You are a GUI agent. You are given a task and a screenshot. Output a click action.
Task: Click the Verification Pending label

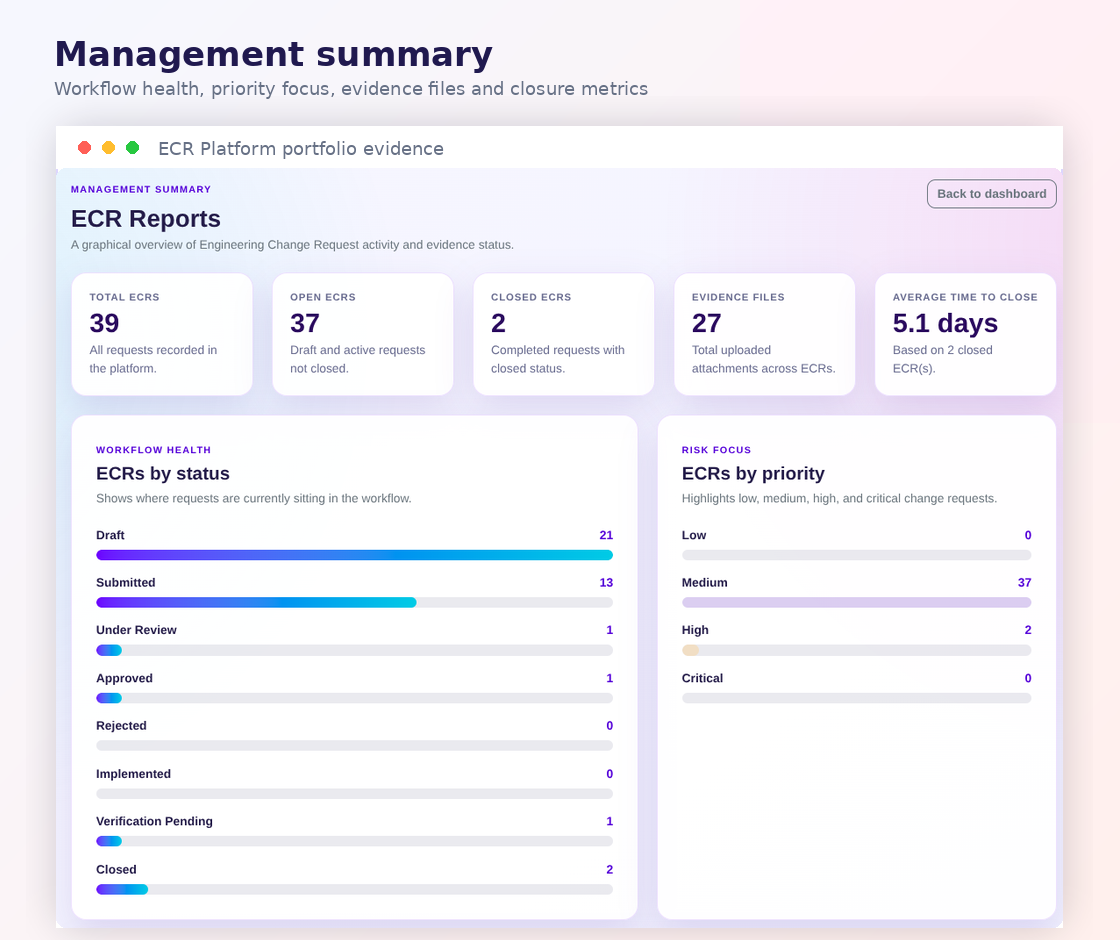pyautogui.click(x=154, y=821)
